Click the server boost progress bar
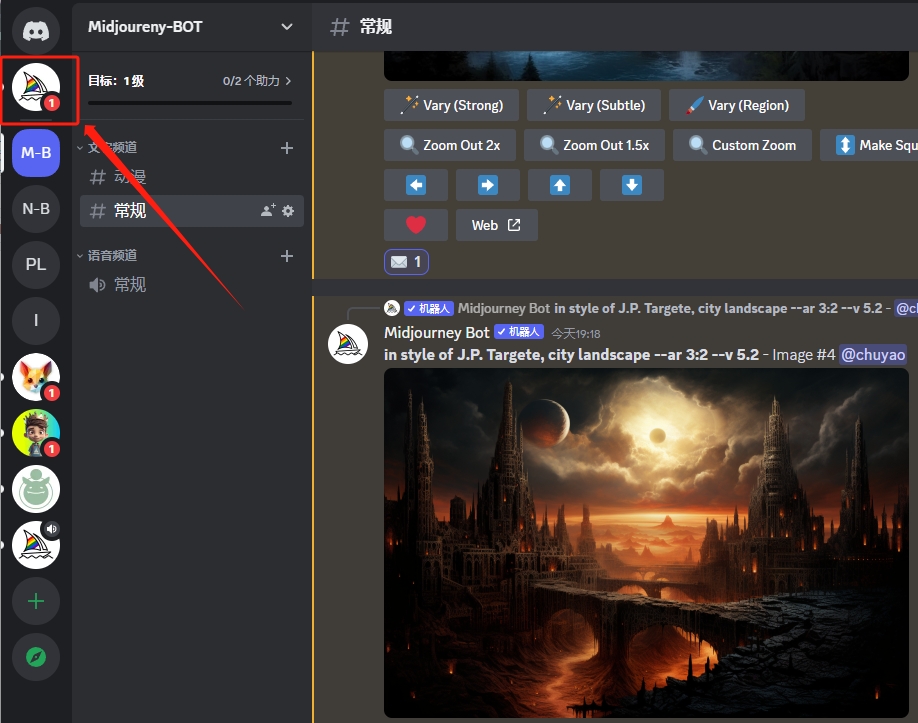Viewport: 918px width, 723px height. pyautogui.click(x=190, y=102)
